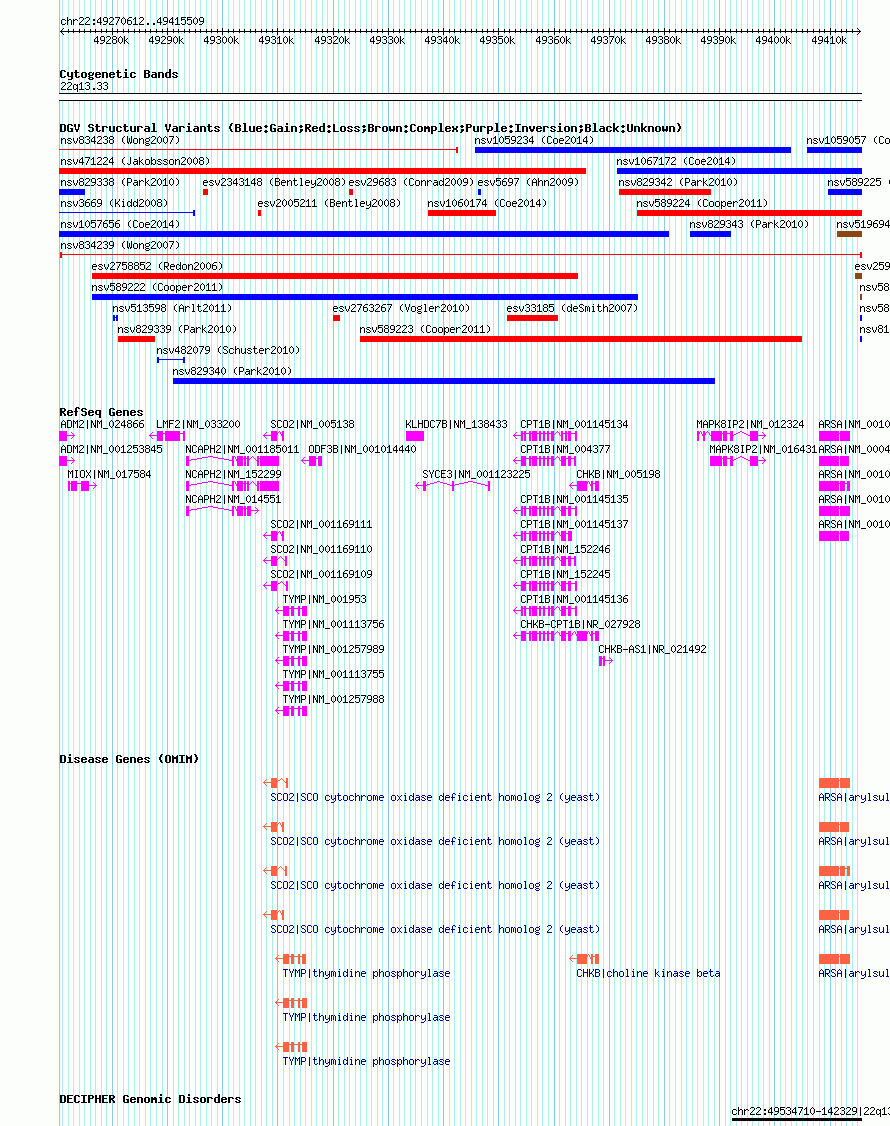Select the nsv829338 (Park2010) blue bar
This screenshot has width=890, height=1126.
(72, 192)
